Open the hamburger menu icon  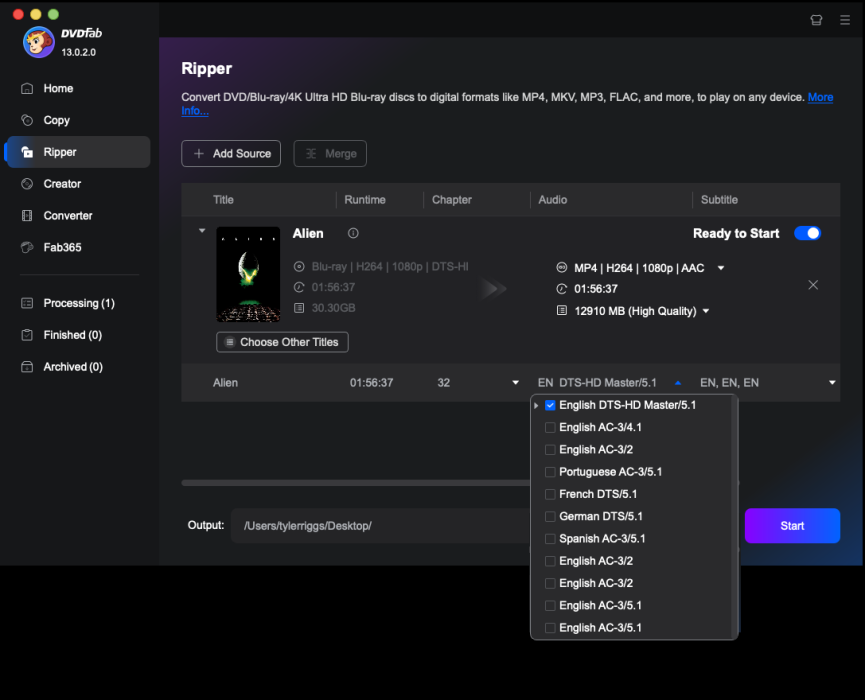(x=845, y=19)
